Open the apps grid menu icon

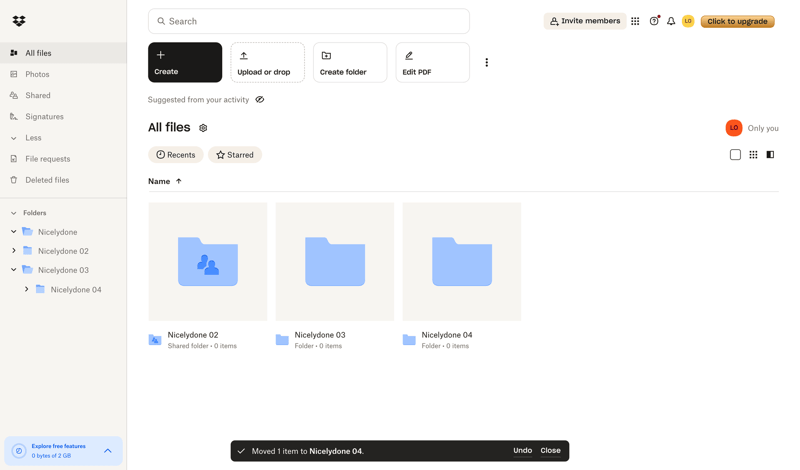(635, 21)
